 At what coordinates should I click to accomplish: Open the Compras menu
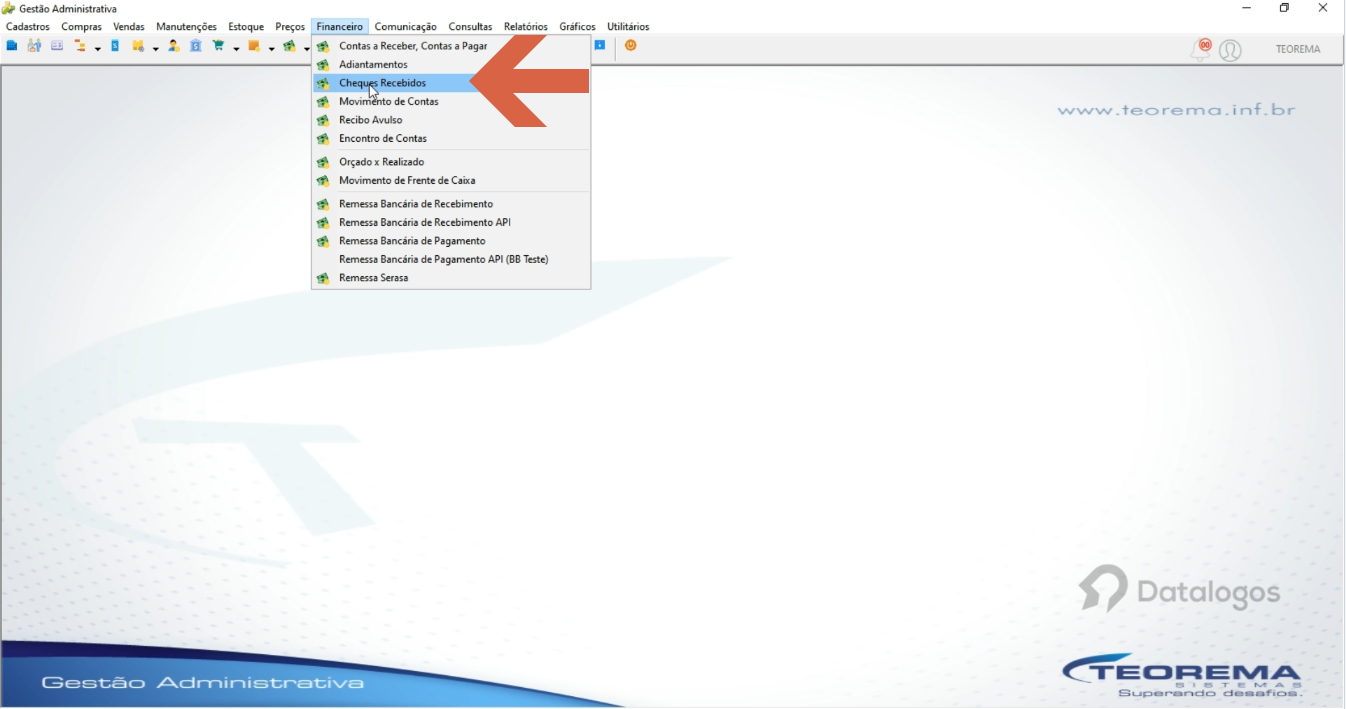pyautogui.click(x=82, y=27)
